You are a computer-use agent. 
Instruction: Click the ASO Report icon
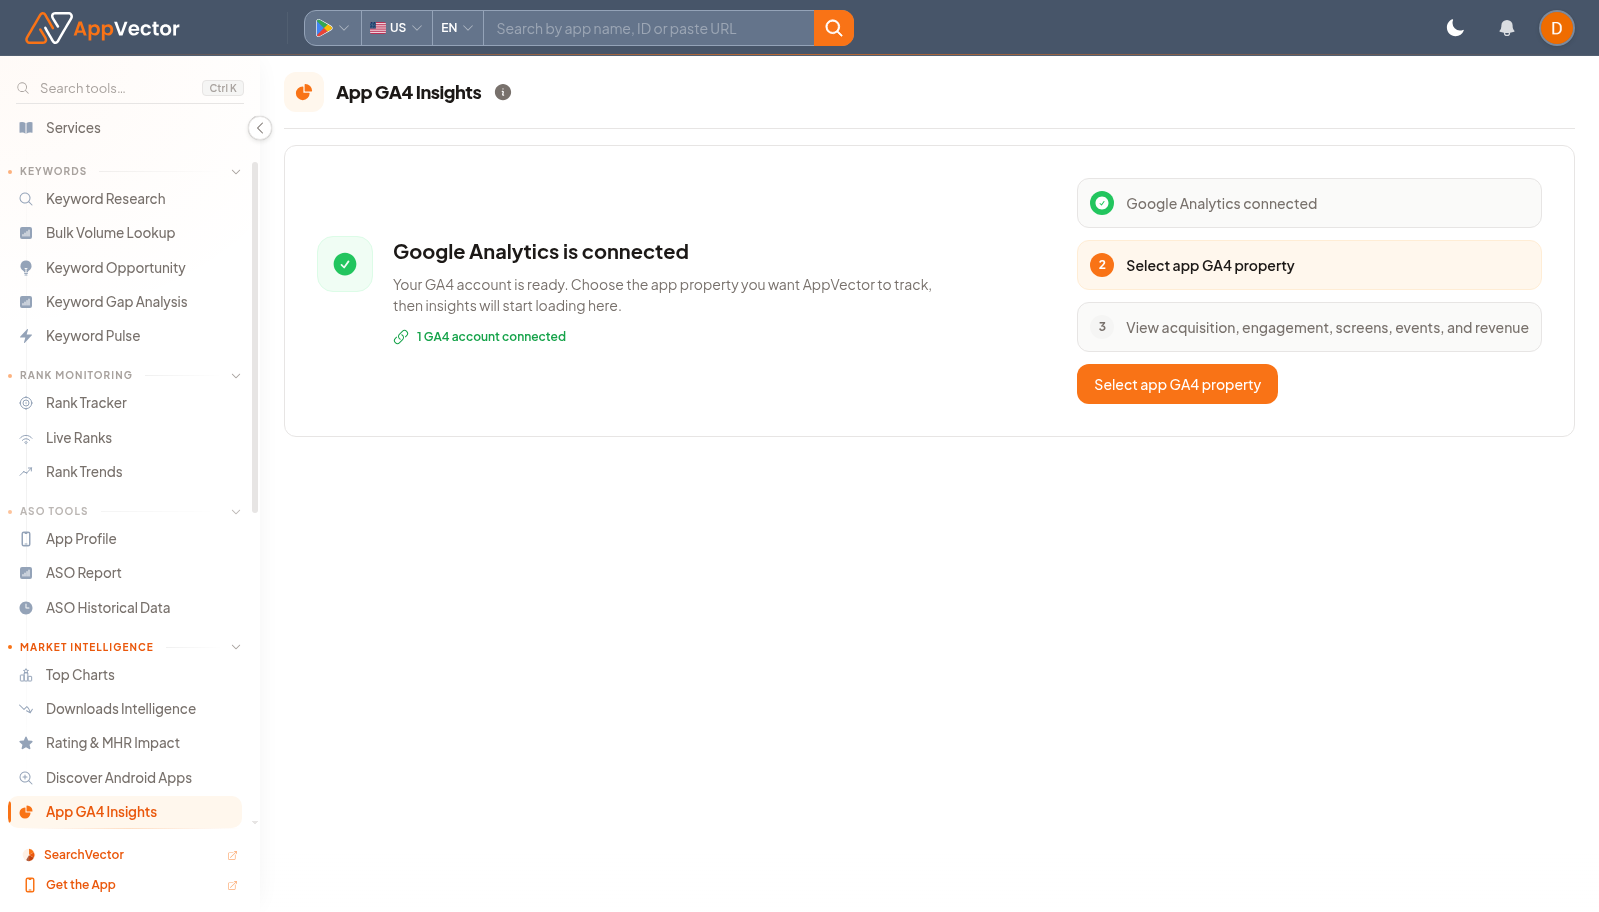(x=26, y=573)
